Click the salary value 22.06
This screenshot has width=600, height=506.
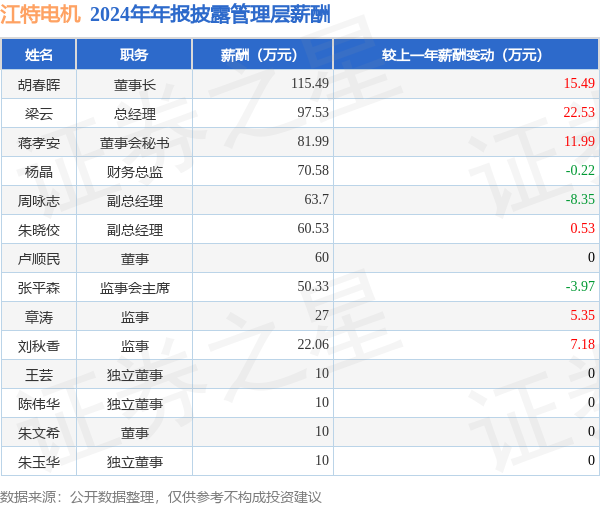pyautogui.click(x=313, y=345)
